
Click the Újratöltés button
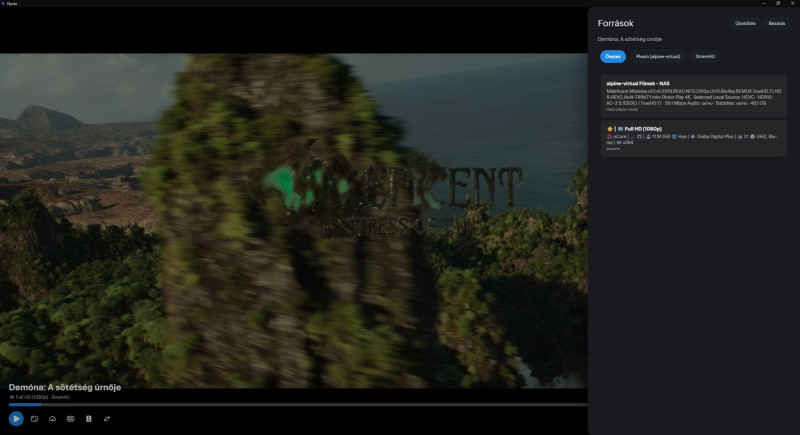click(745, 23)
